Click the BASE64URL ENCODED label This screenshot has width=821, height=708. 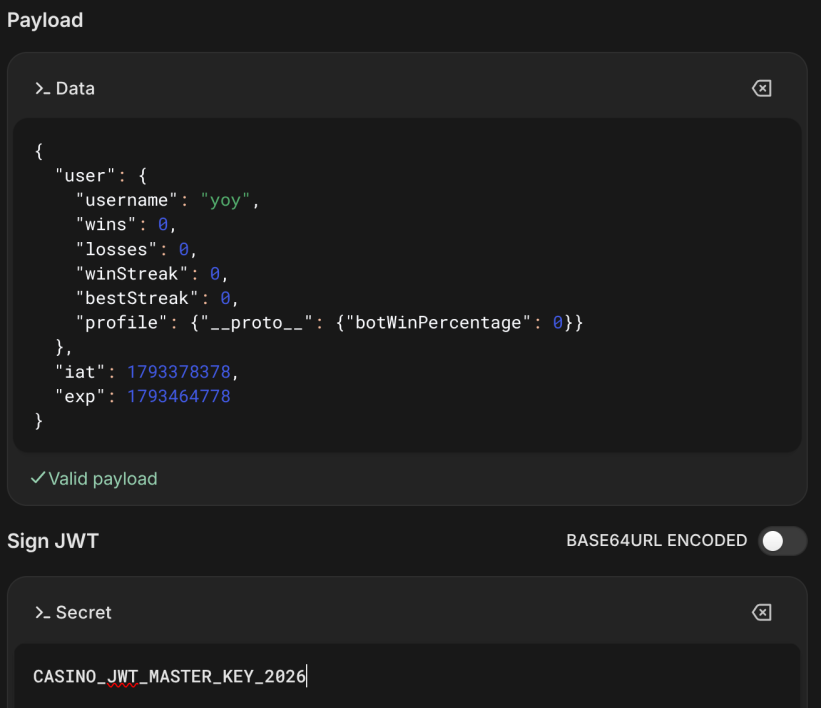tap(657, 540)
